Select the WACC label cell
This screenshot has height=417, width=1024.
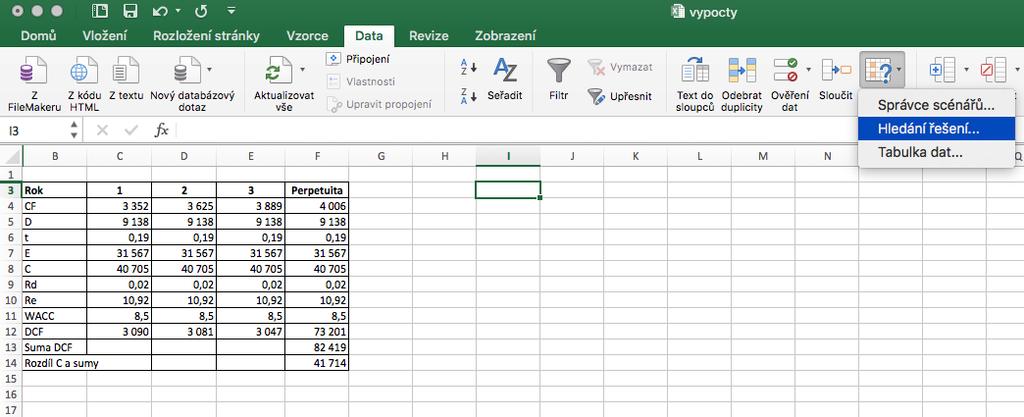click(54, 315)
